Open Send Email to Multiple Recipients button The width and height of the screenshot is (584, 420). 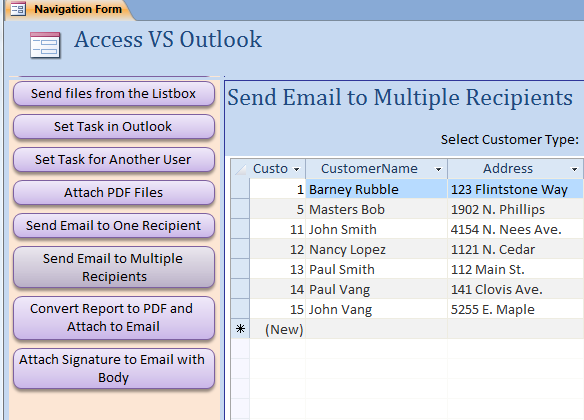(114, 267)
